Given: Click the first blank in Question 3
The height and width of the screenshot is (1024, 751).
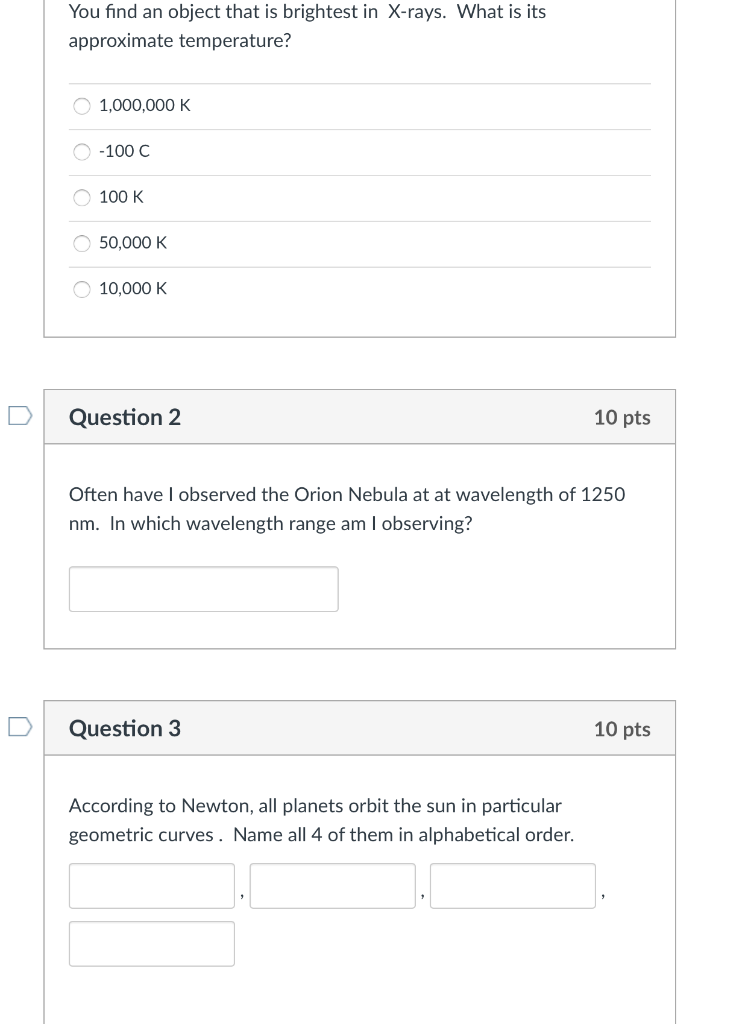Looking at the screenshot, I should [x=152, y=886].
